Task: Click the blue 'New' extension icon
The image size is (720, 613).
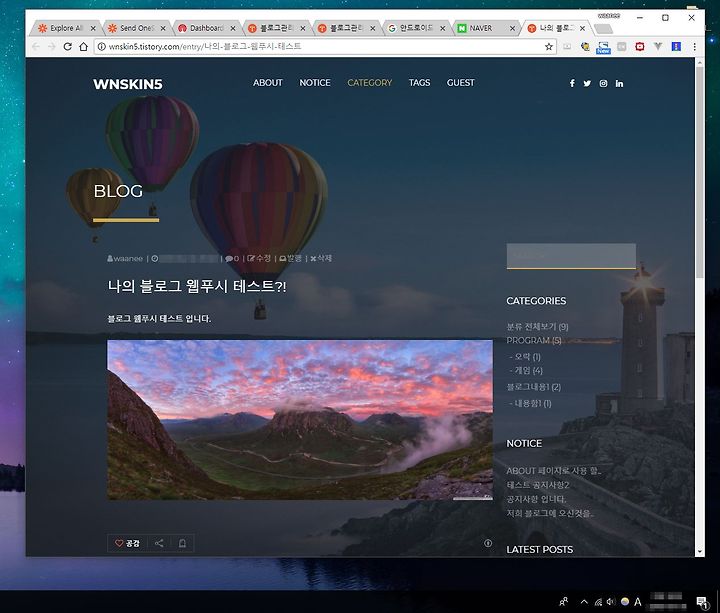Action: [x=603, y=47]
